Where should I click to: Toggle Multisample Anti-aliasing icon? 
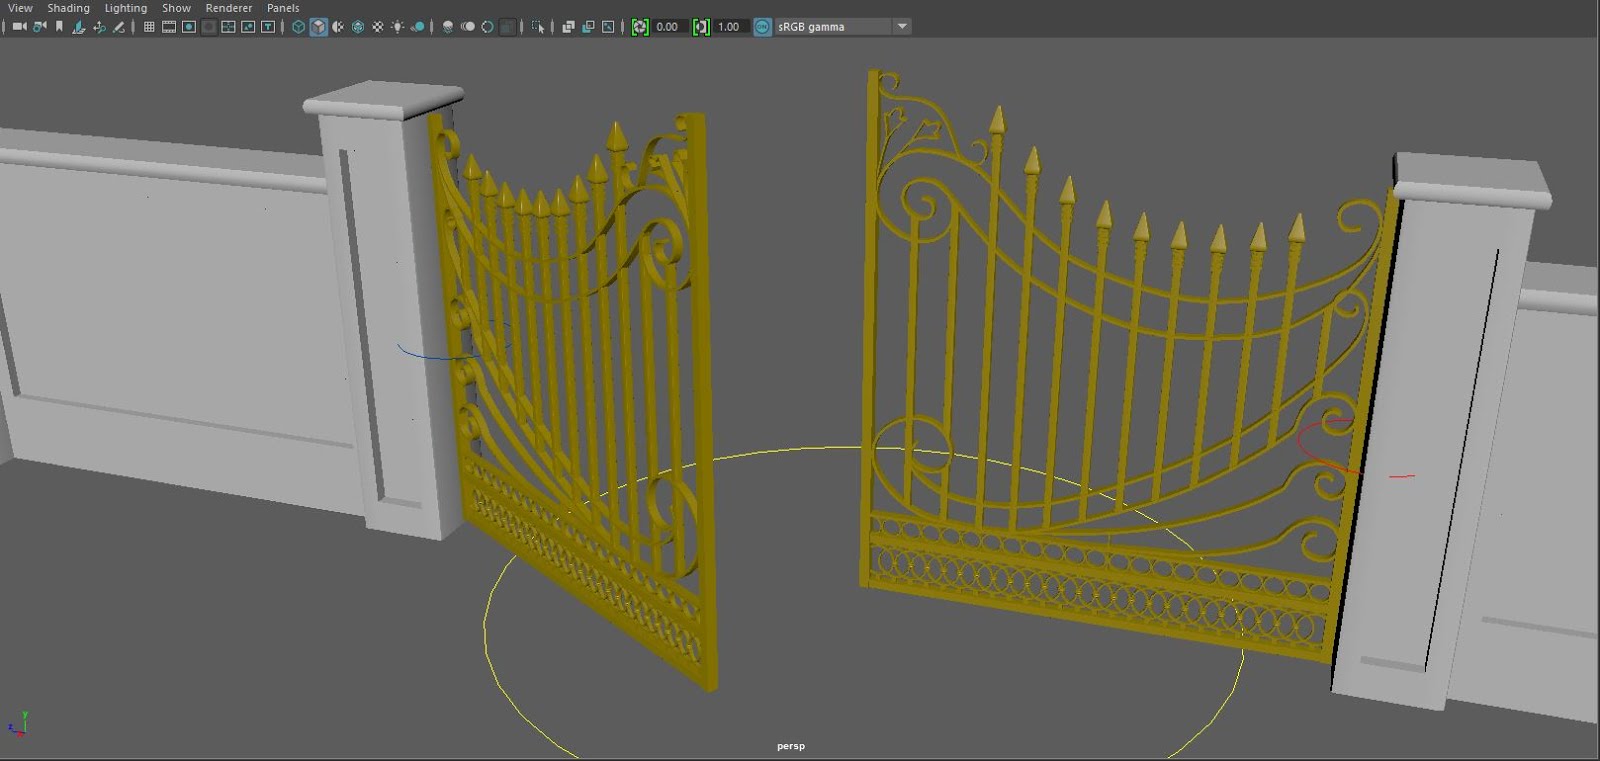(x=488, y=27)
